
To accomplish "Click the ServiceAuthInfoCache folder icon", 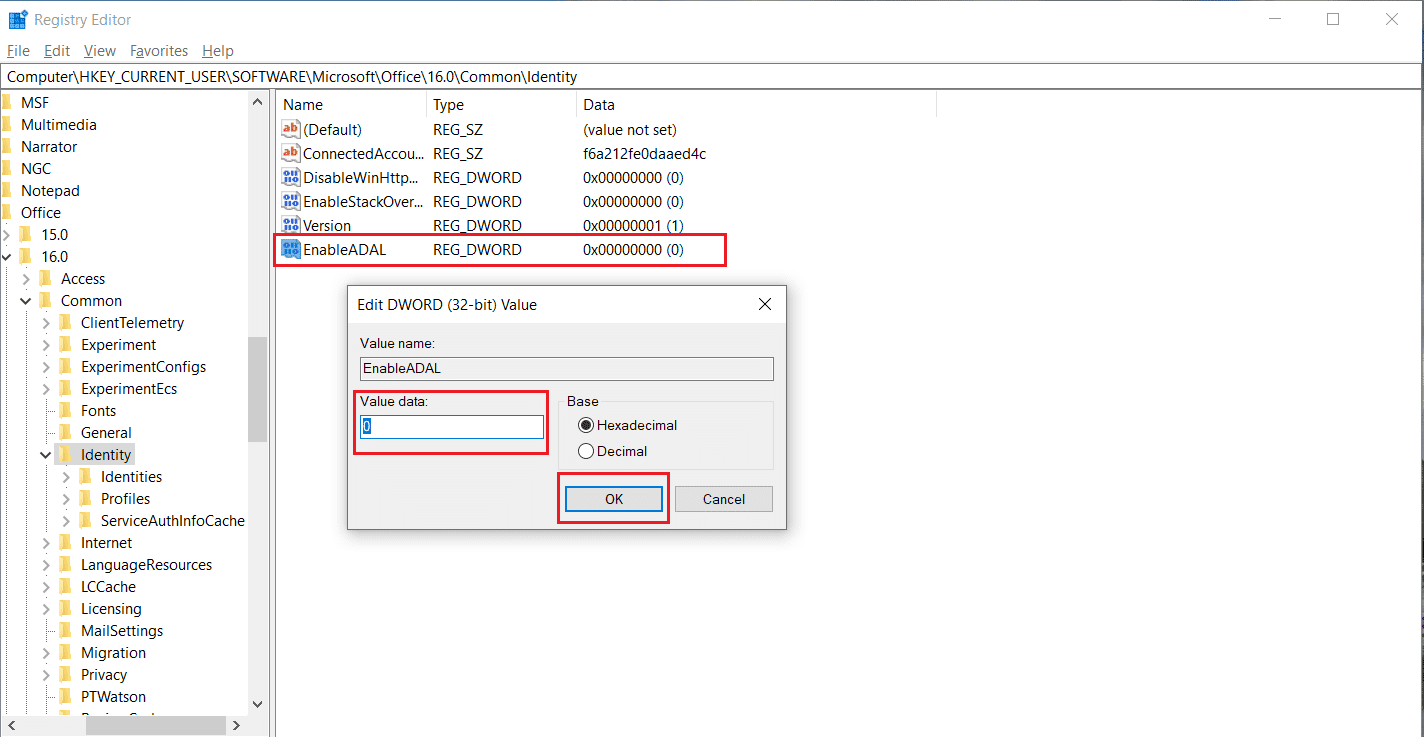I will [x=86, y=521].
